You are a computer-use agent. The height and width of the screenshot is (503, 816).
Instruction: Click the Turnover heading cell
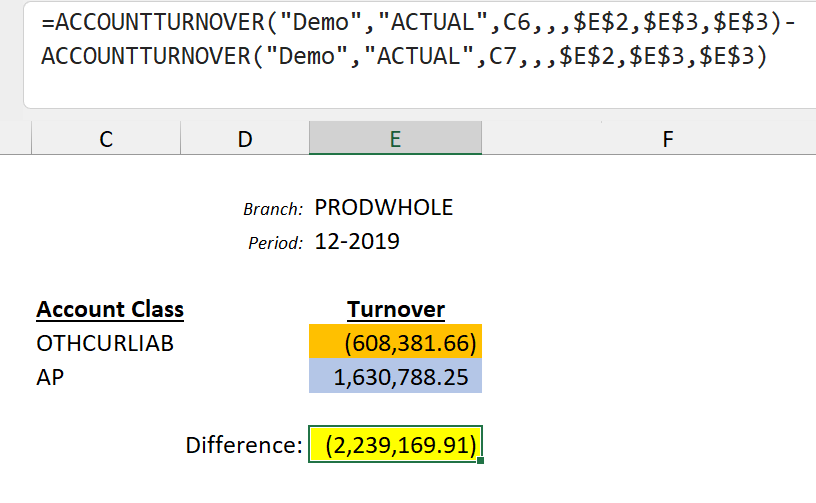(396, 309)
